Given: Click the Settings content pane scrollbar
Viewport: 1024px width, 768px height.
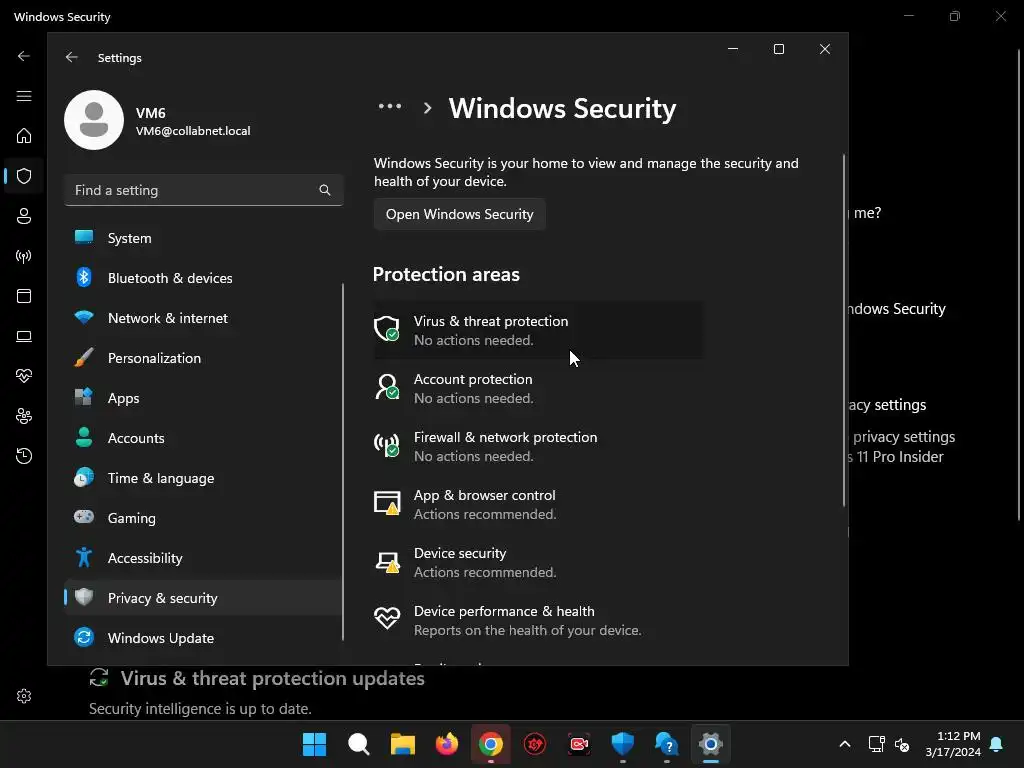Looking at the screenshot, I should coord(843,330).
